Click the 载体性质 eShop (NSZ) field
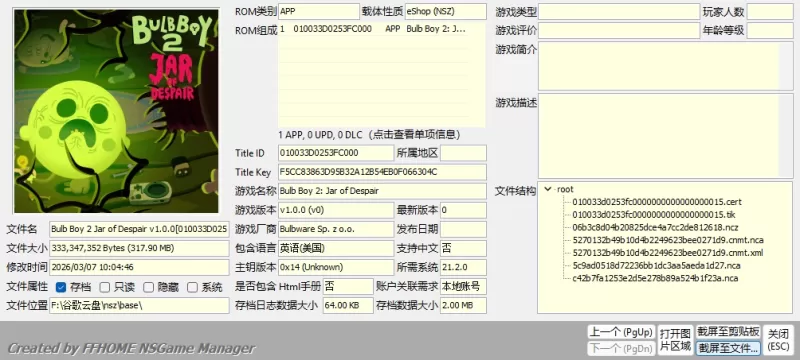The height and width of the screenshot is (360, 800). coord(445,11)
